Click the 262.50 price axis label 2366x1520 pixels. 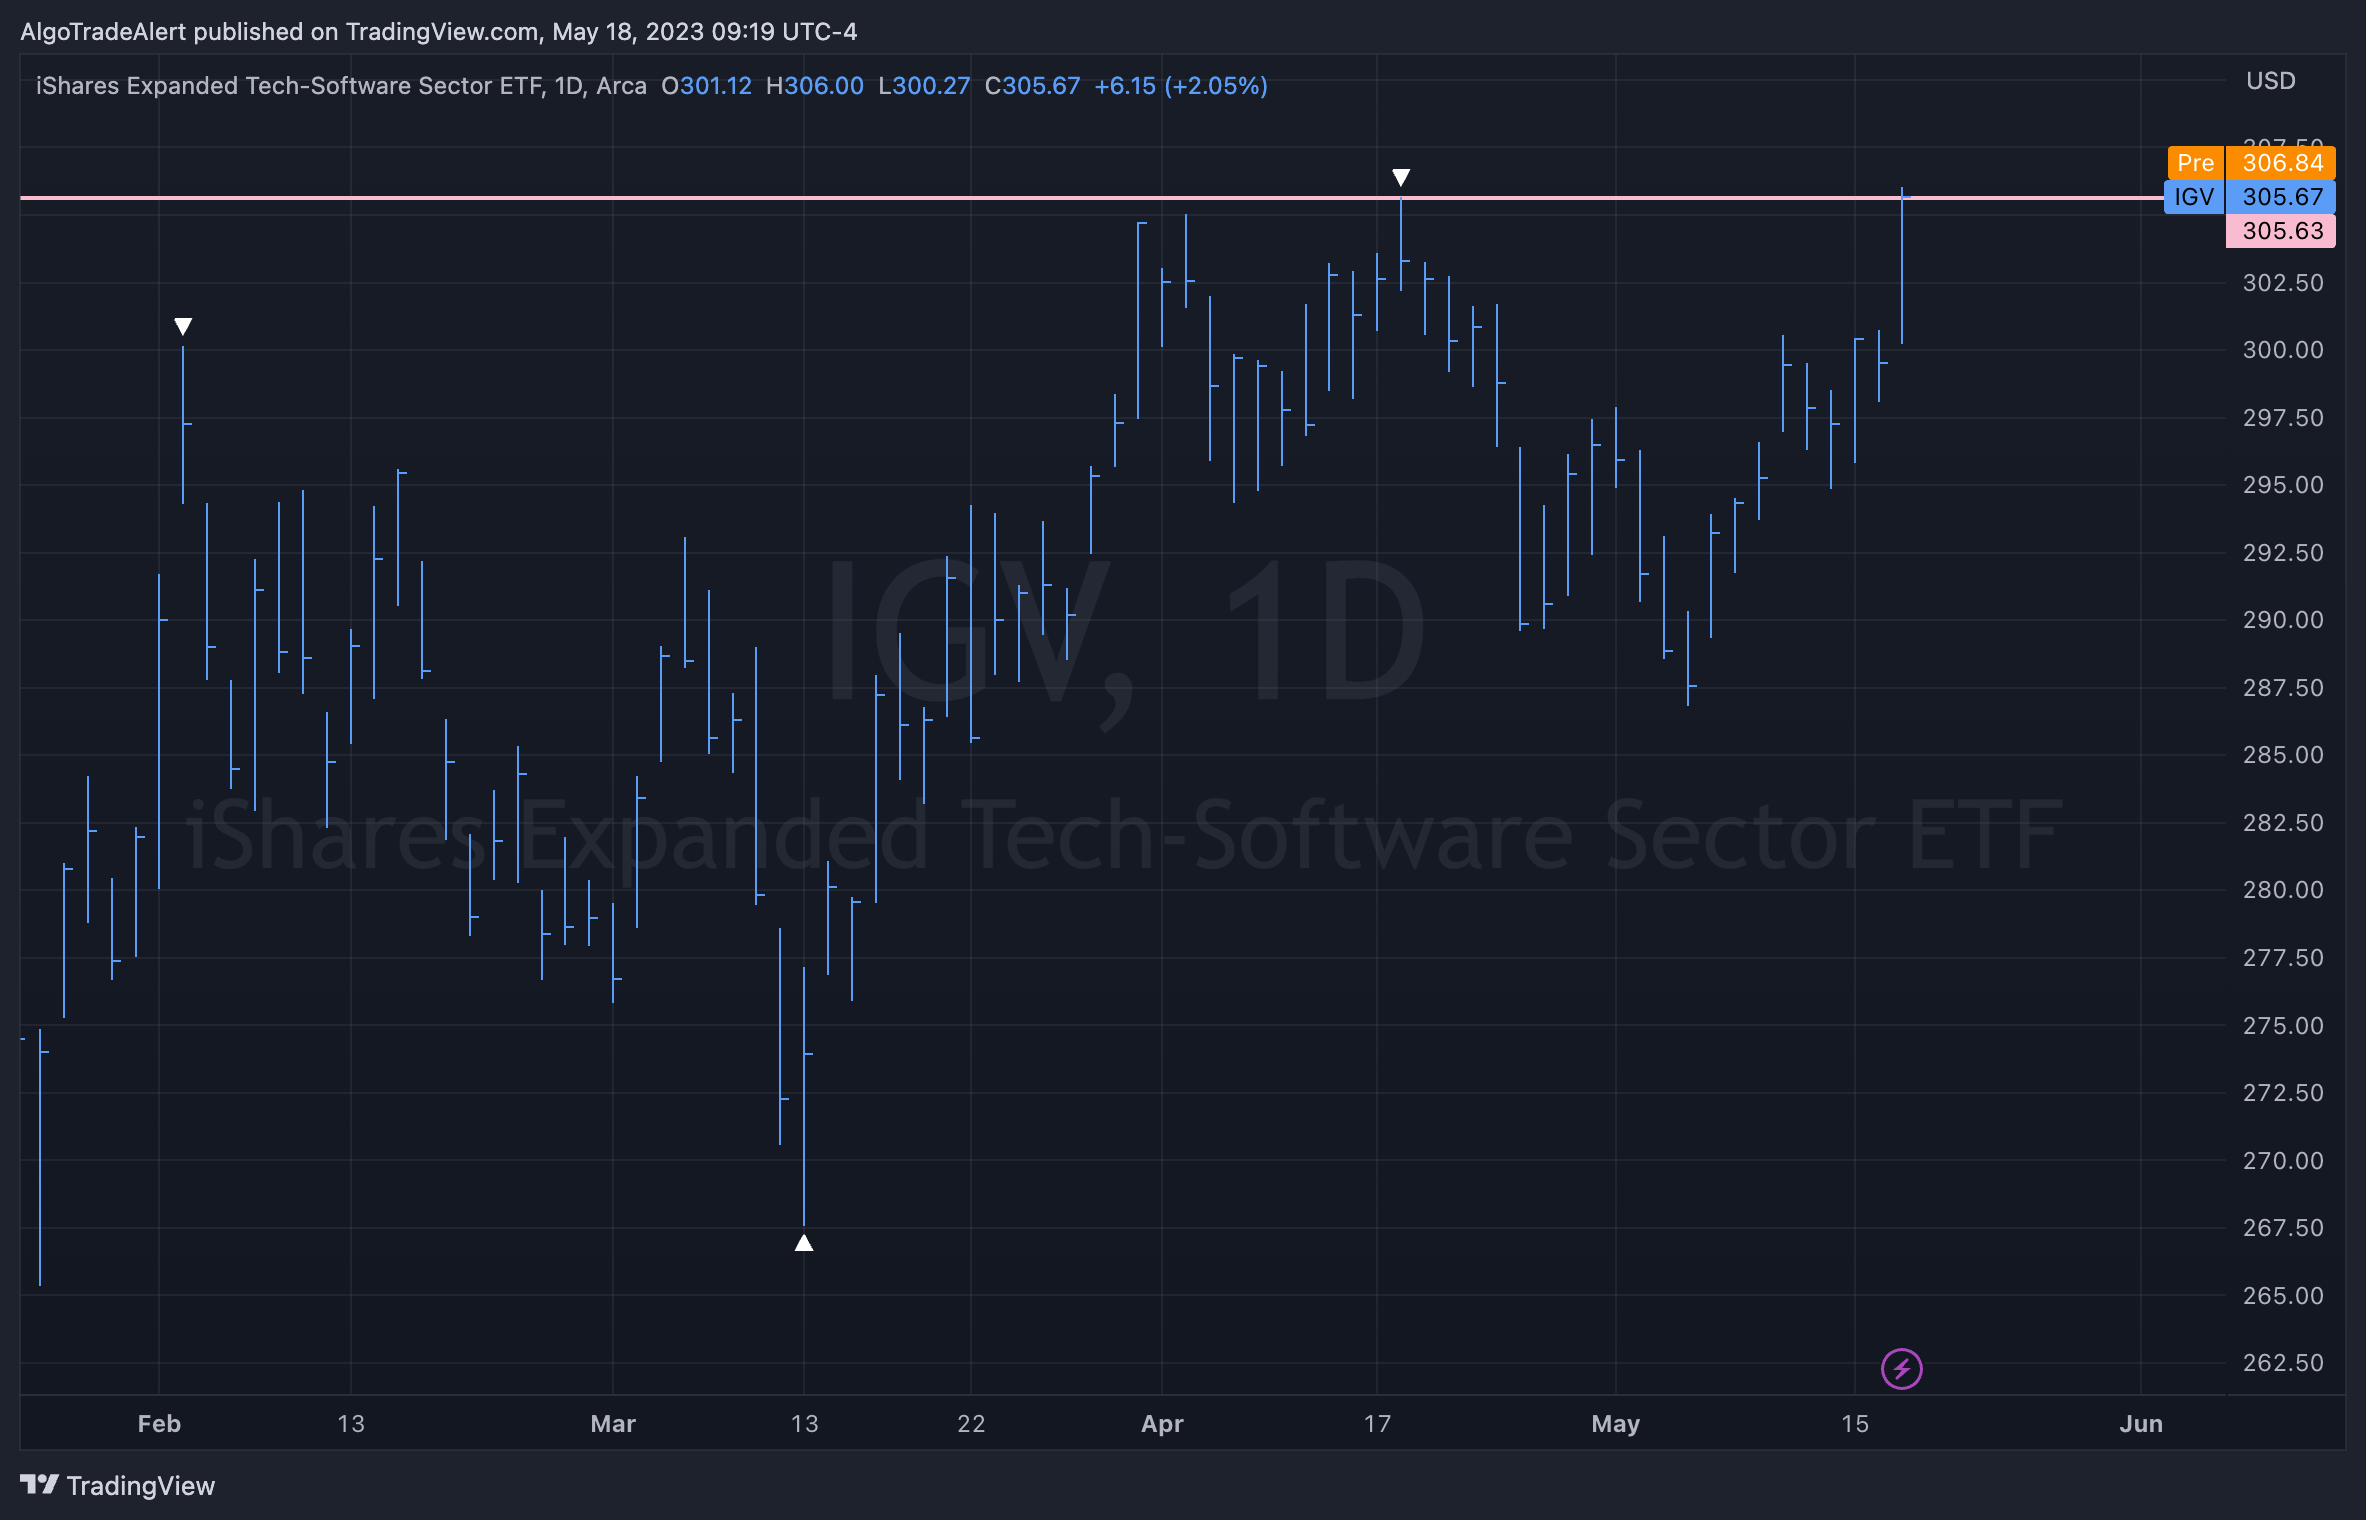click(x=2283, y=1362)
